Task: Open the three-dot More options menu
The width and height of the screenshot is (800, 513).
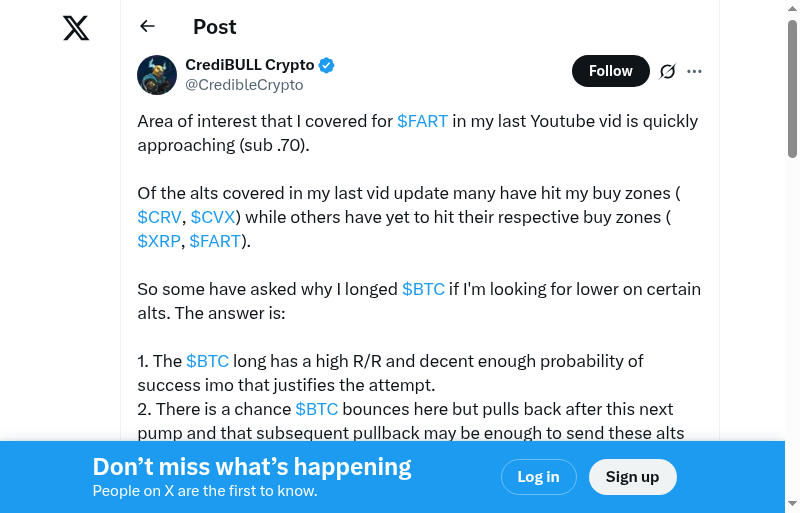Action: 695,71
